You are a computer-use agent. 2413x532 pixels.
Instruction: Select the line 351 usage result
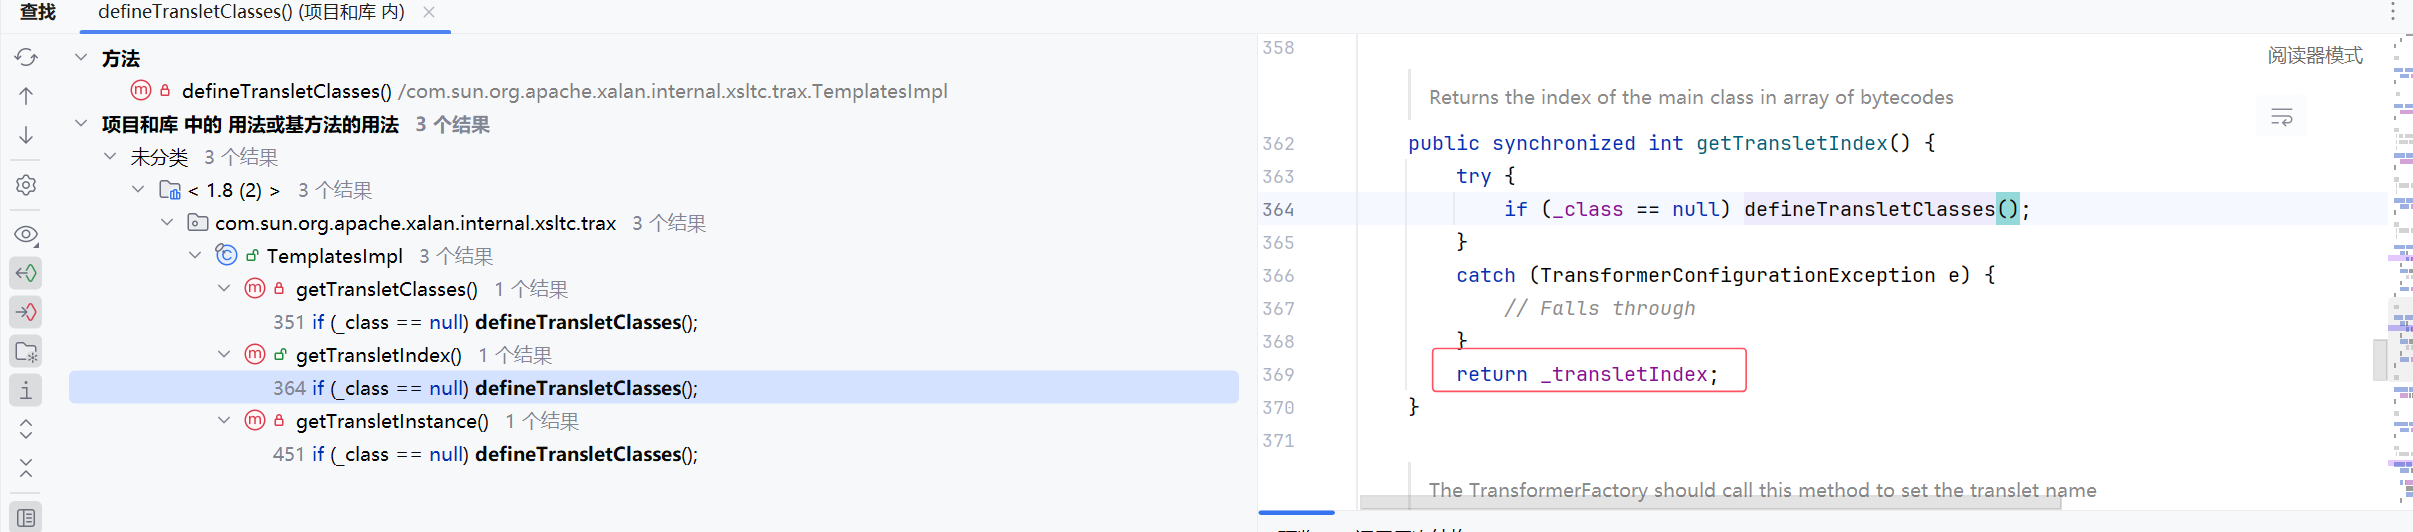(485, 322)
